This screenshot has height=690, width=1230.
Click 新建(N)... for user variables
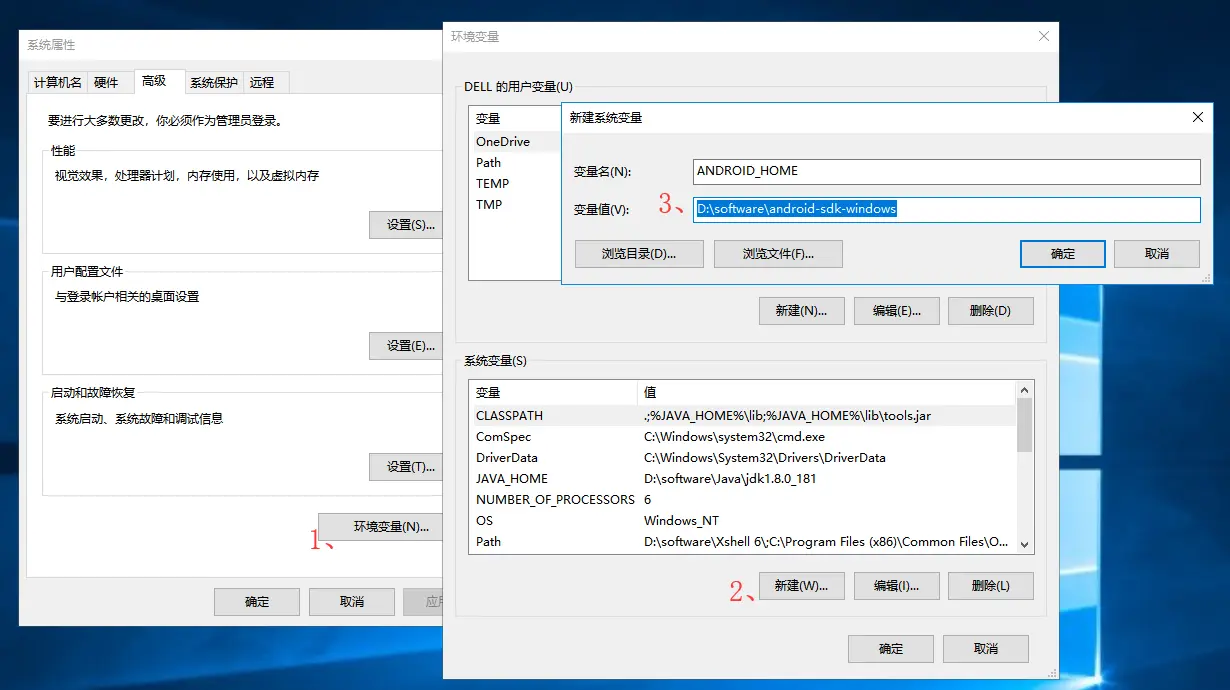click(x=801, y=311)
